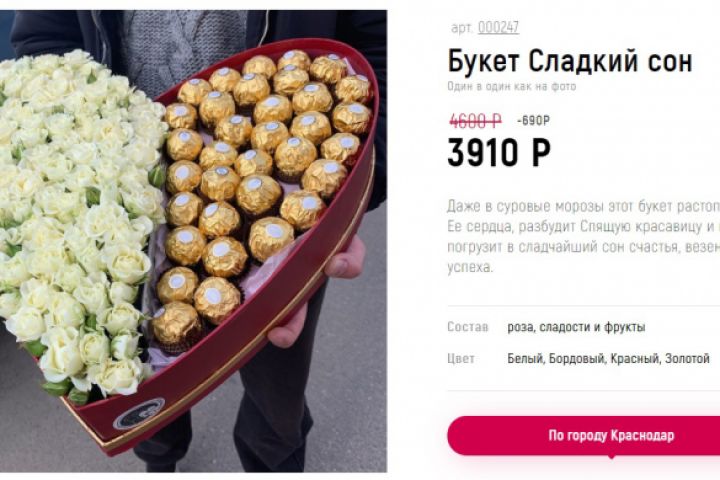Click the product description paragraph
Screen dimensions: 720x480
584,237
